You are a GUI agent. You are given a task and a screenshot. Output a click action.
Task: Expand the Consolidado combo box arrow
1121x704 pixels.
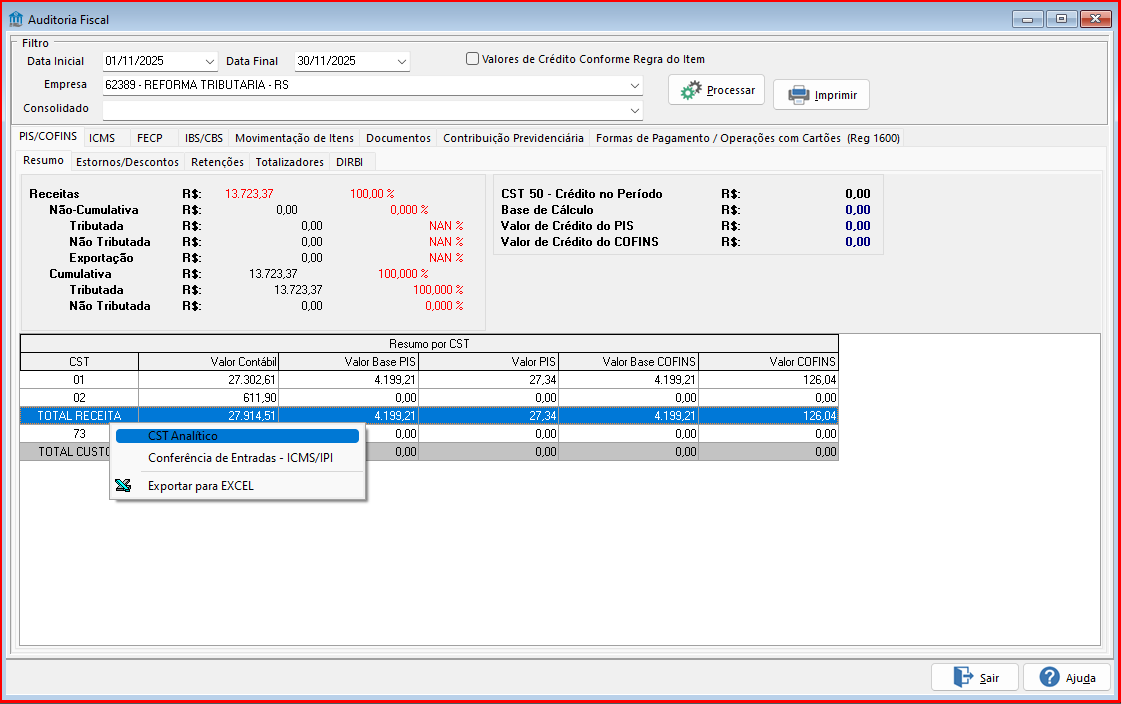[634, 110]
